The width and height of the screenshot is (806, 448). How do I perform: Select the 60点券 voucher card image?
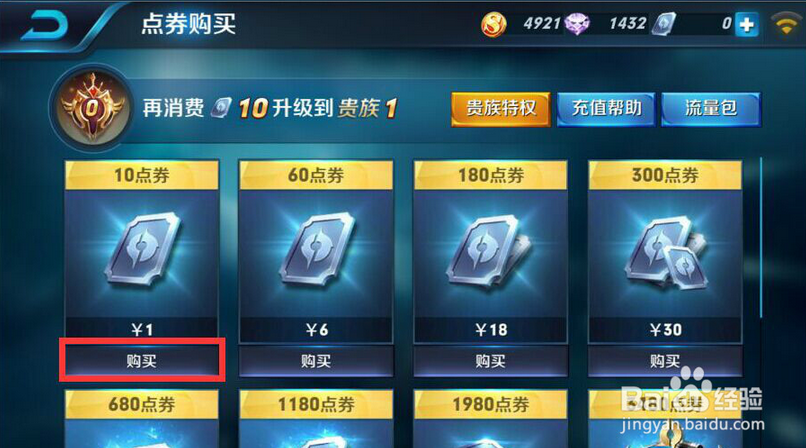tap(317, 252)
